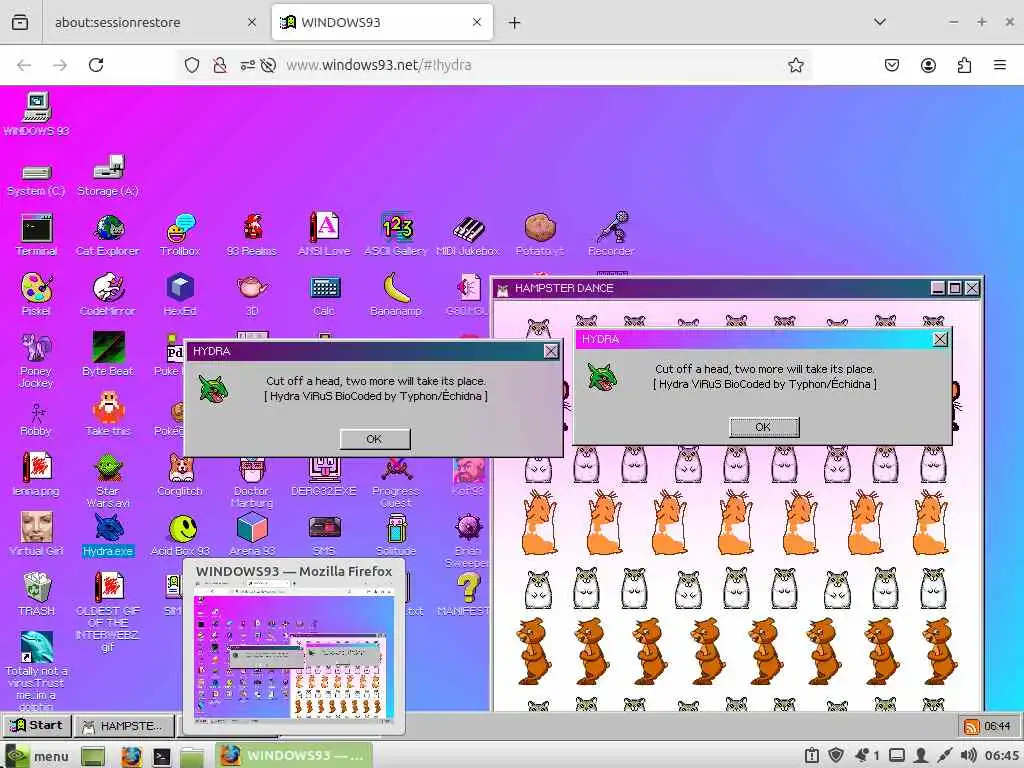Open Potato.txt icon

539,234
